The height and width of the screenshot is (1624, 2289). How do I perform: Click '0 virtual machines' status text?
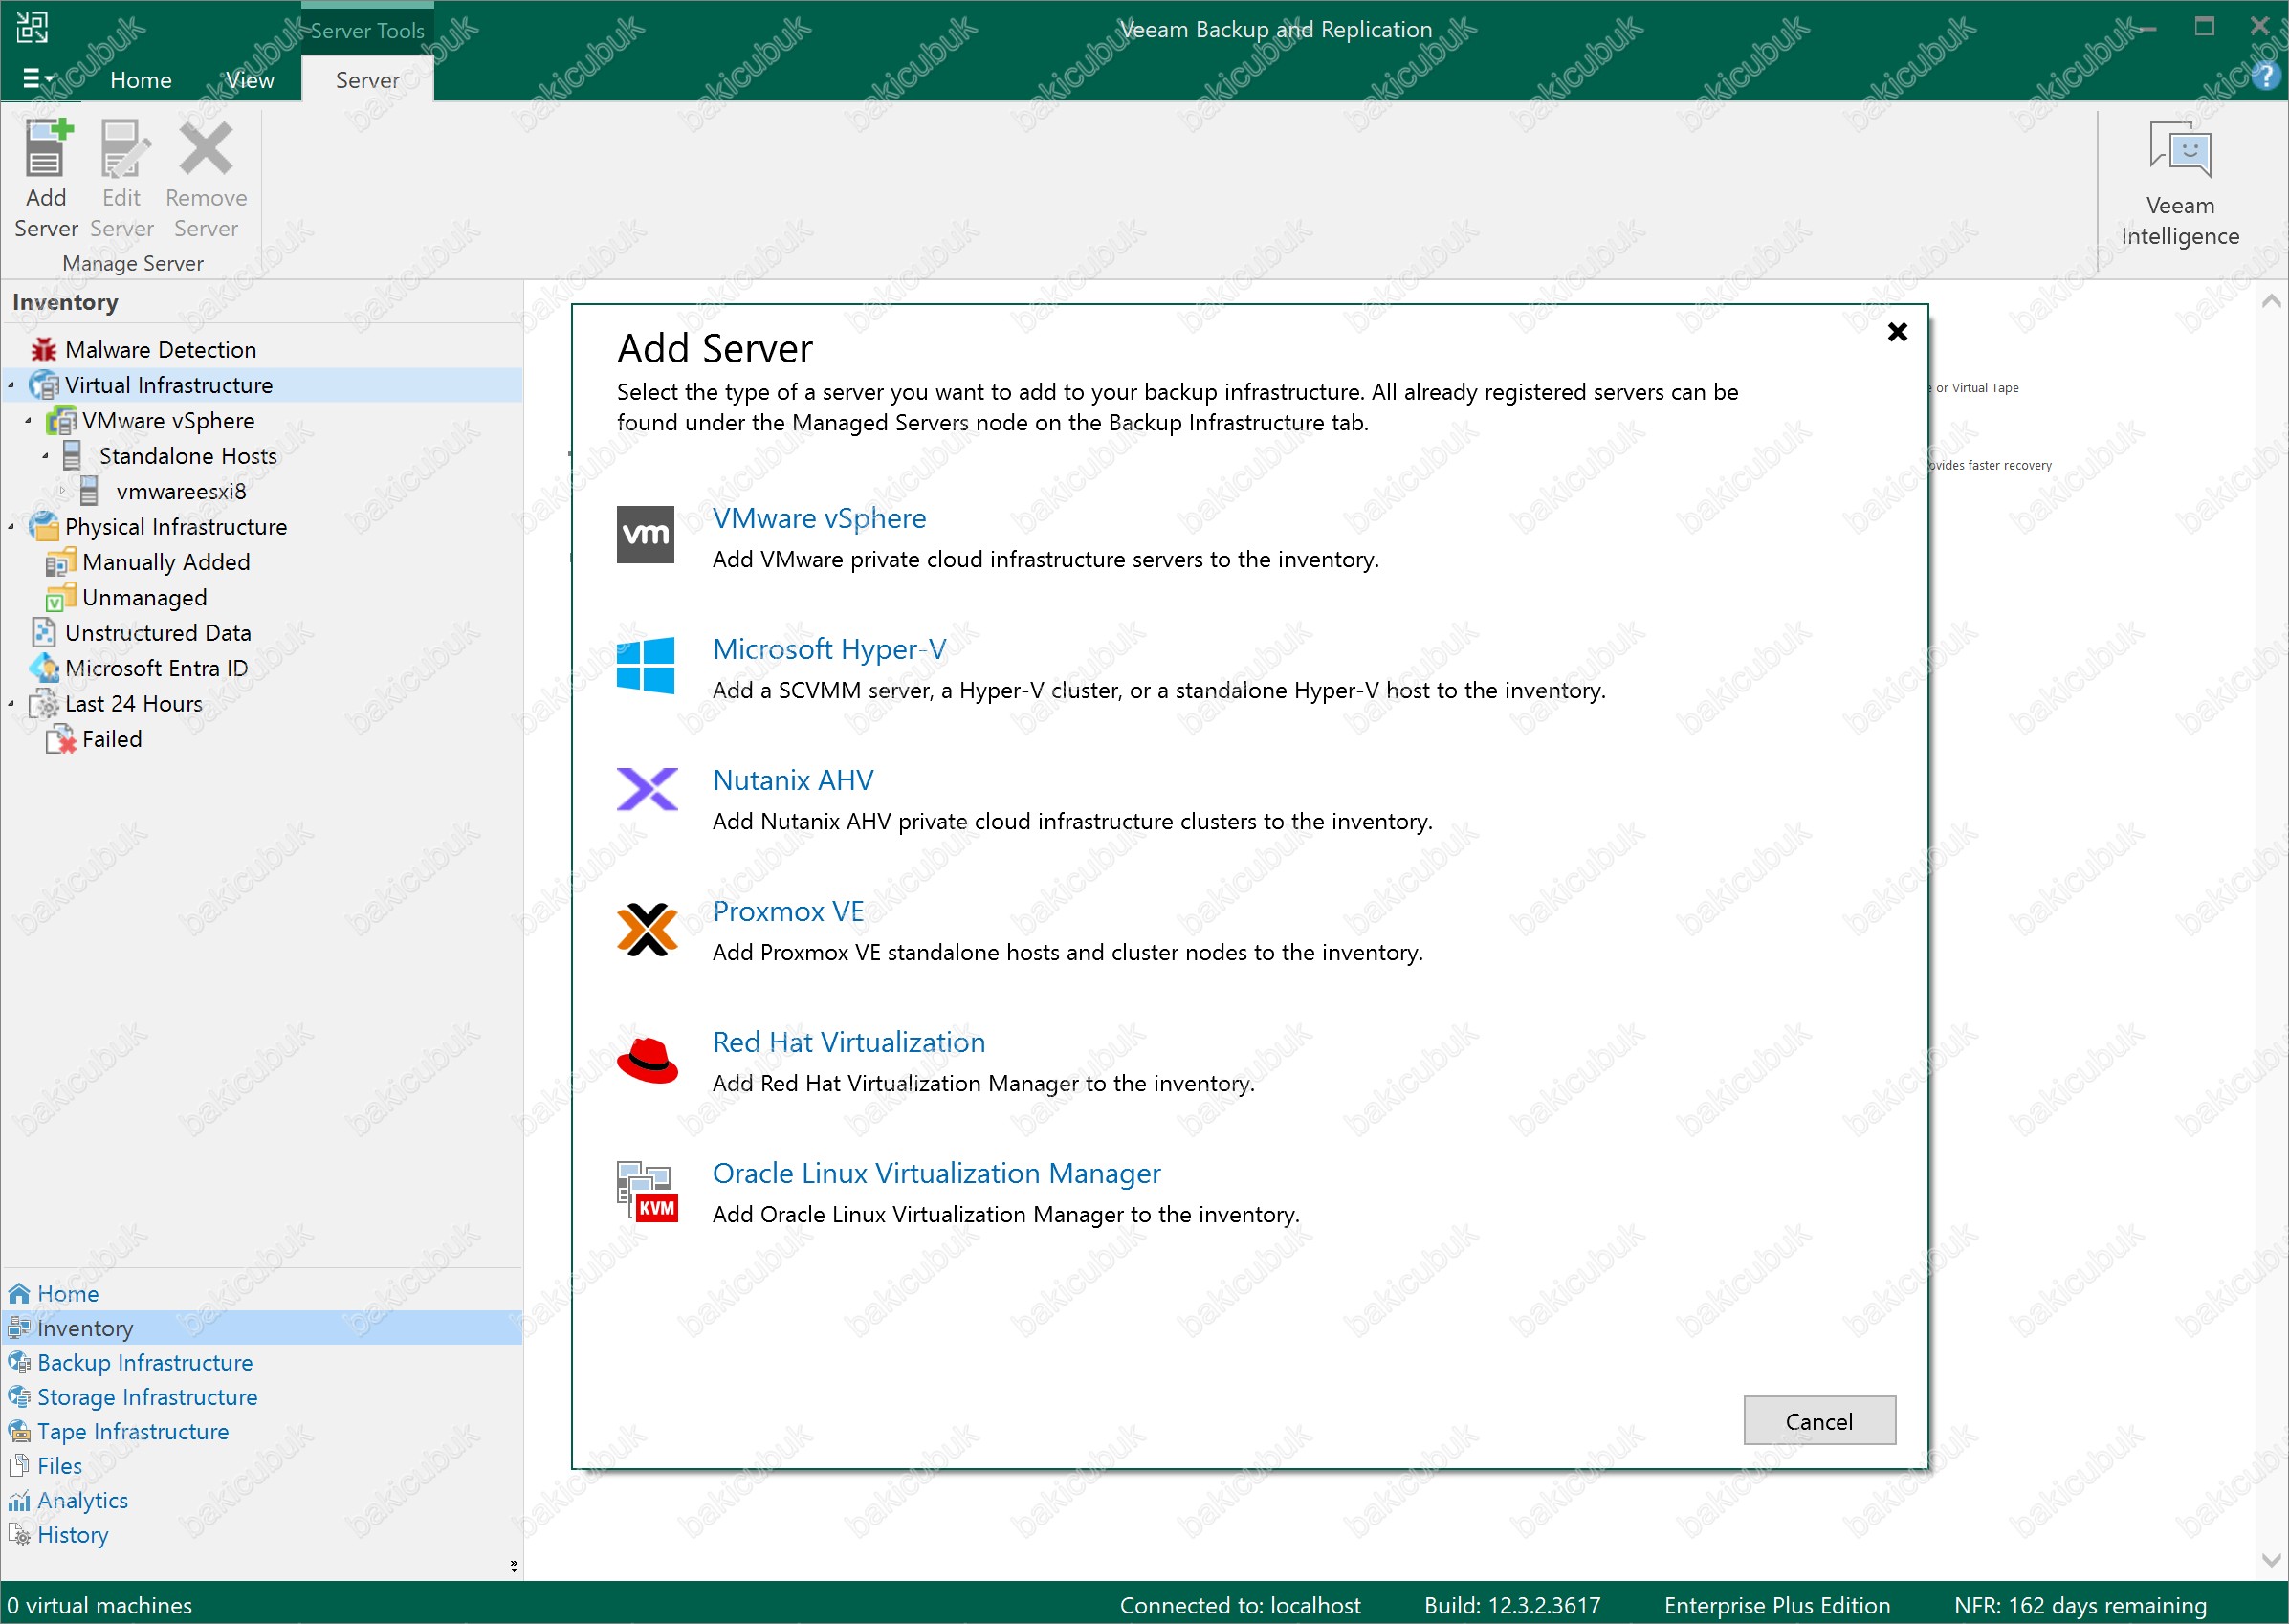click(x=99, y=1605)
